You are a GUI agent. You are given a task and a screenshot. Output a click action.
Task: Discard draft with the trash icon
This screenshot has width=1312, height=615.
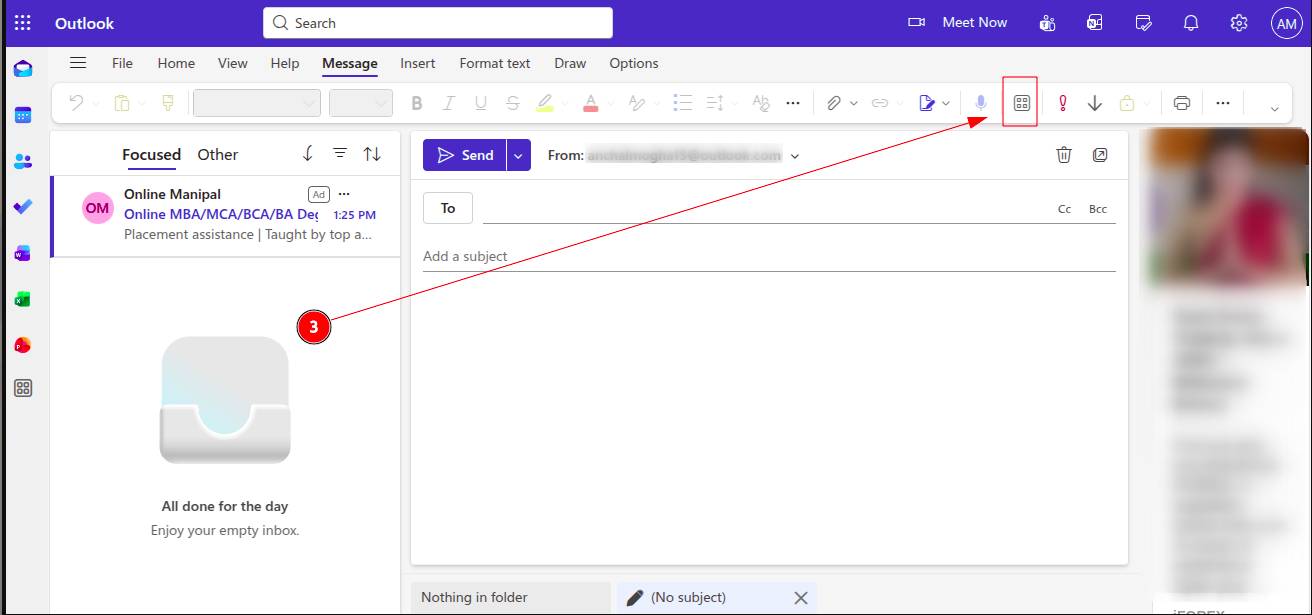pyautogui.click(x=1064, y=155)
